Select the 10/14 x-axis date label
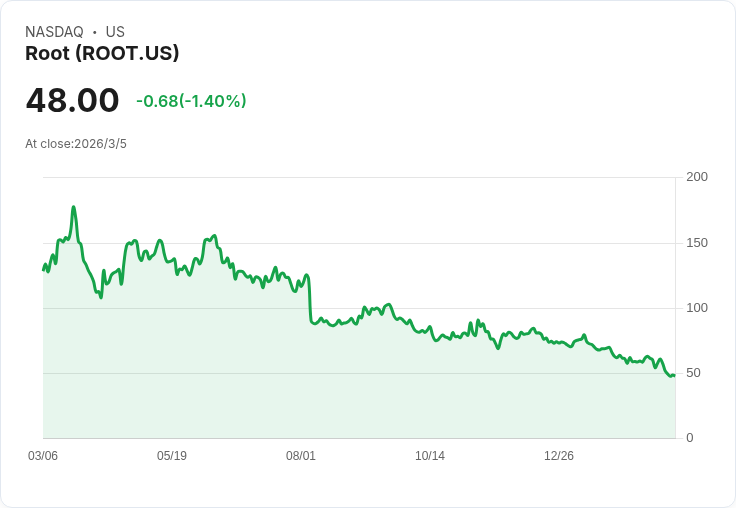This screenshot has width=736, height=508. coord(430,456)
